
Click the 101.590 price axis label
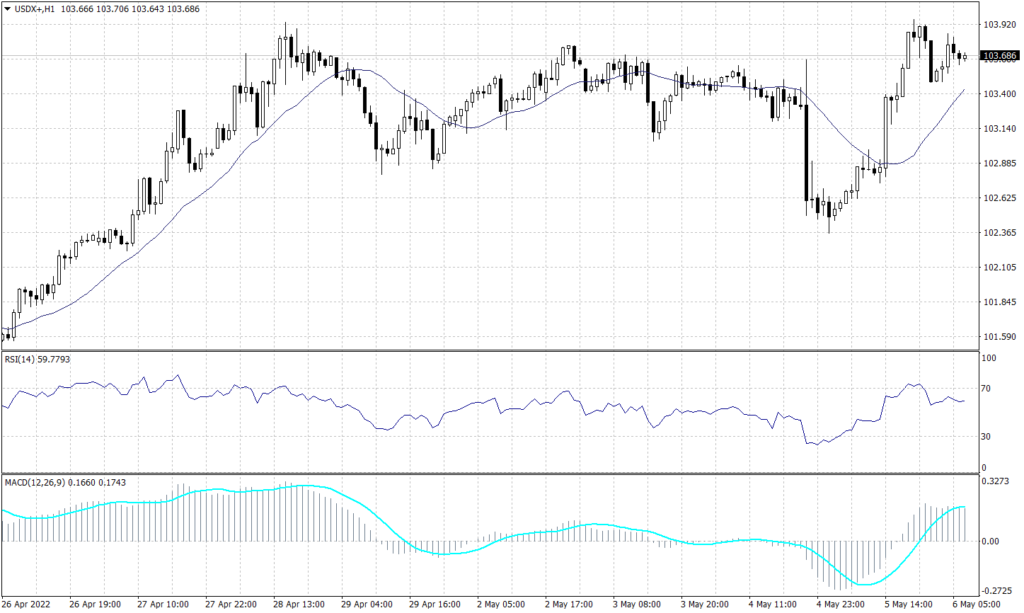click(x=998, y=338)
